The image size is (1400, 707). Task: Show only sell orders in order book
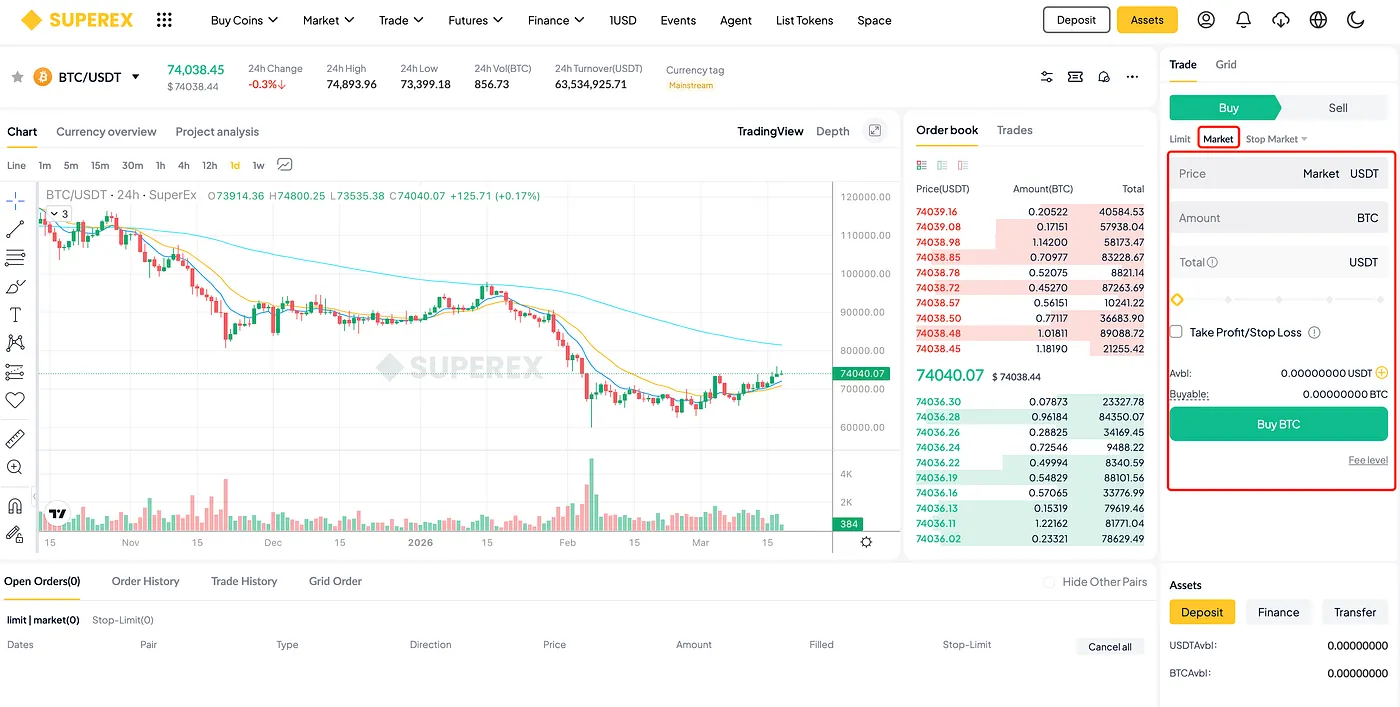963,165
